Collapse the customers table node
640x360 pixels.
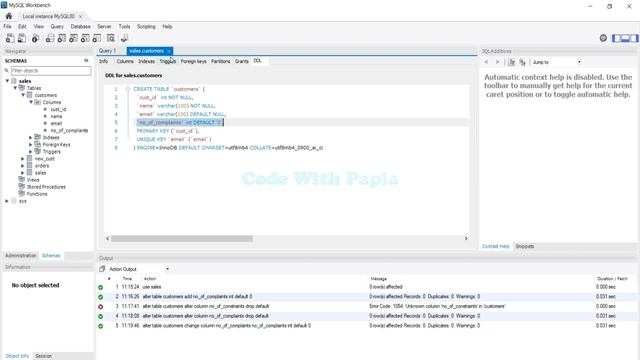coord(23,95)
